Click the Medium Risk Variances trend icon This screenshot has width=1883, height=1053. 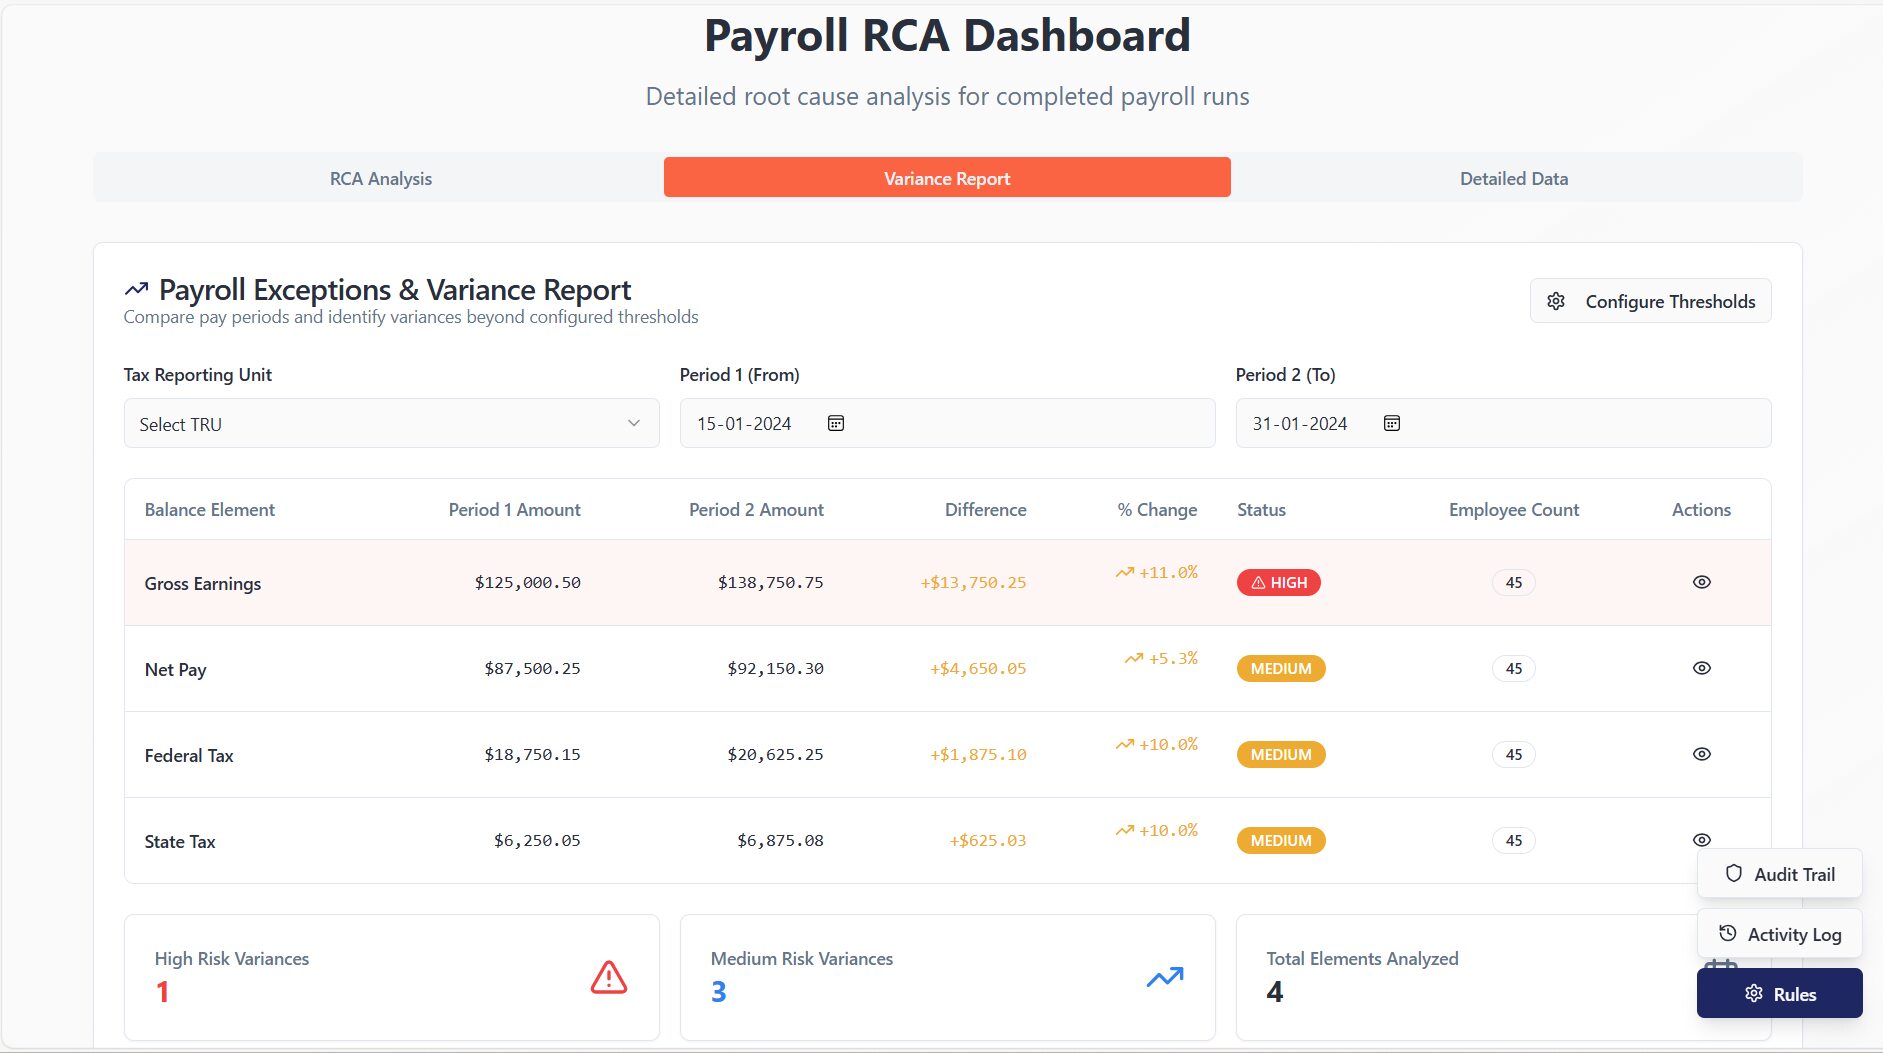[1164, 977]
